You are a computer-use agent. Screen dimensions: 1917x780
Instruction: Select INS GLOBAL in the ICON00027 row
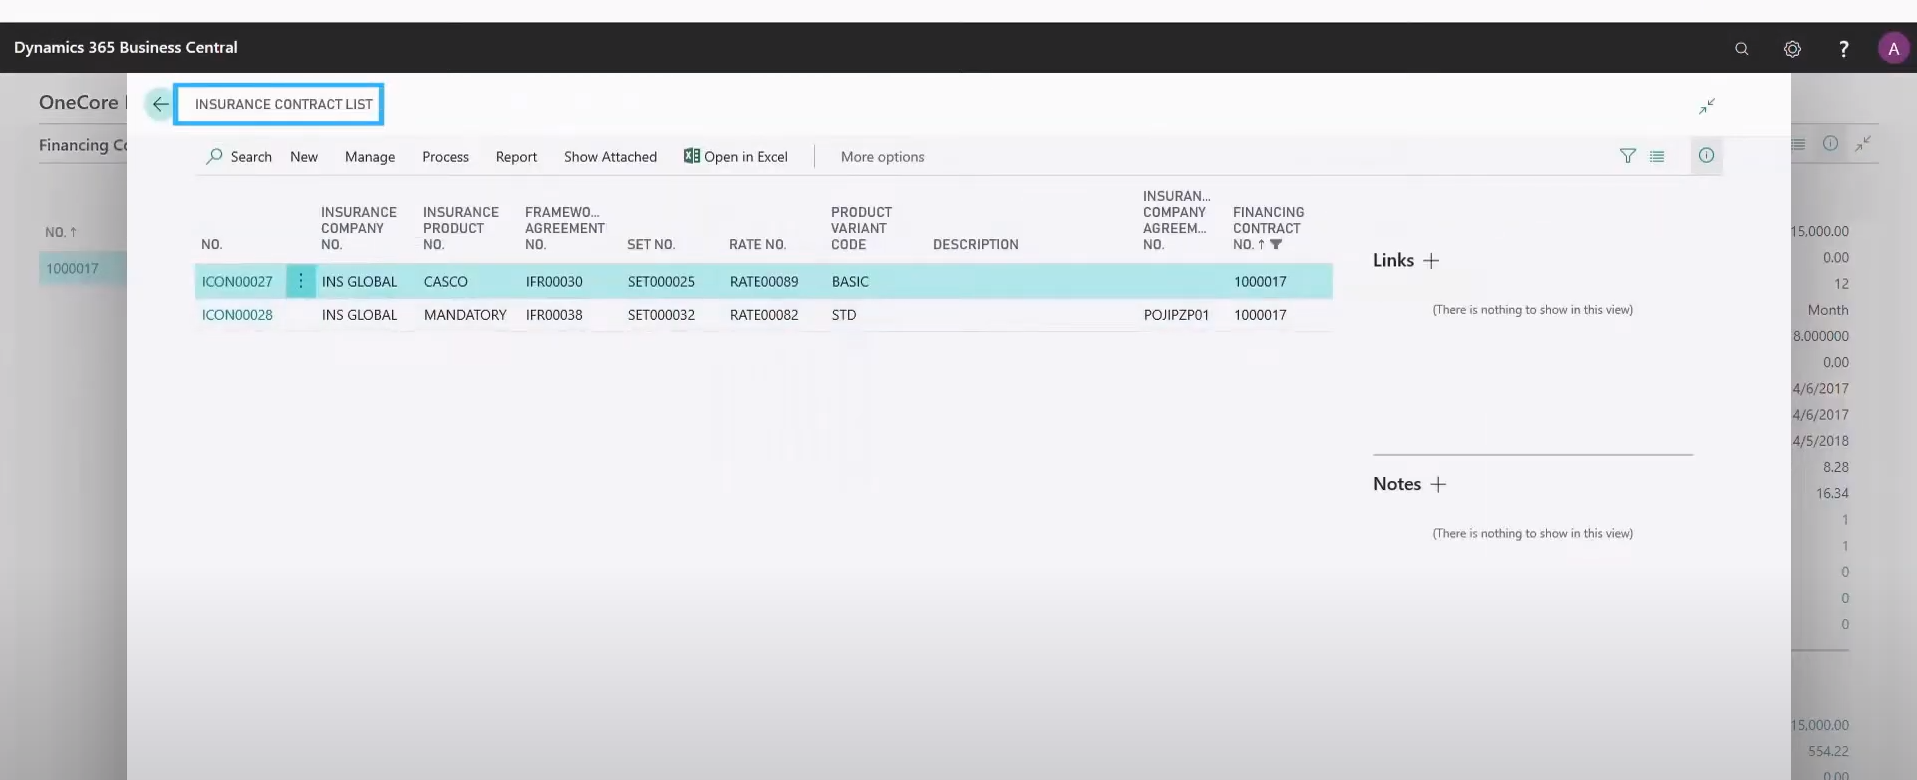click(x=359, y=282)
